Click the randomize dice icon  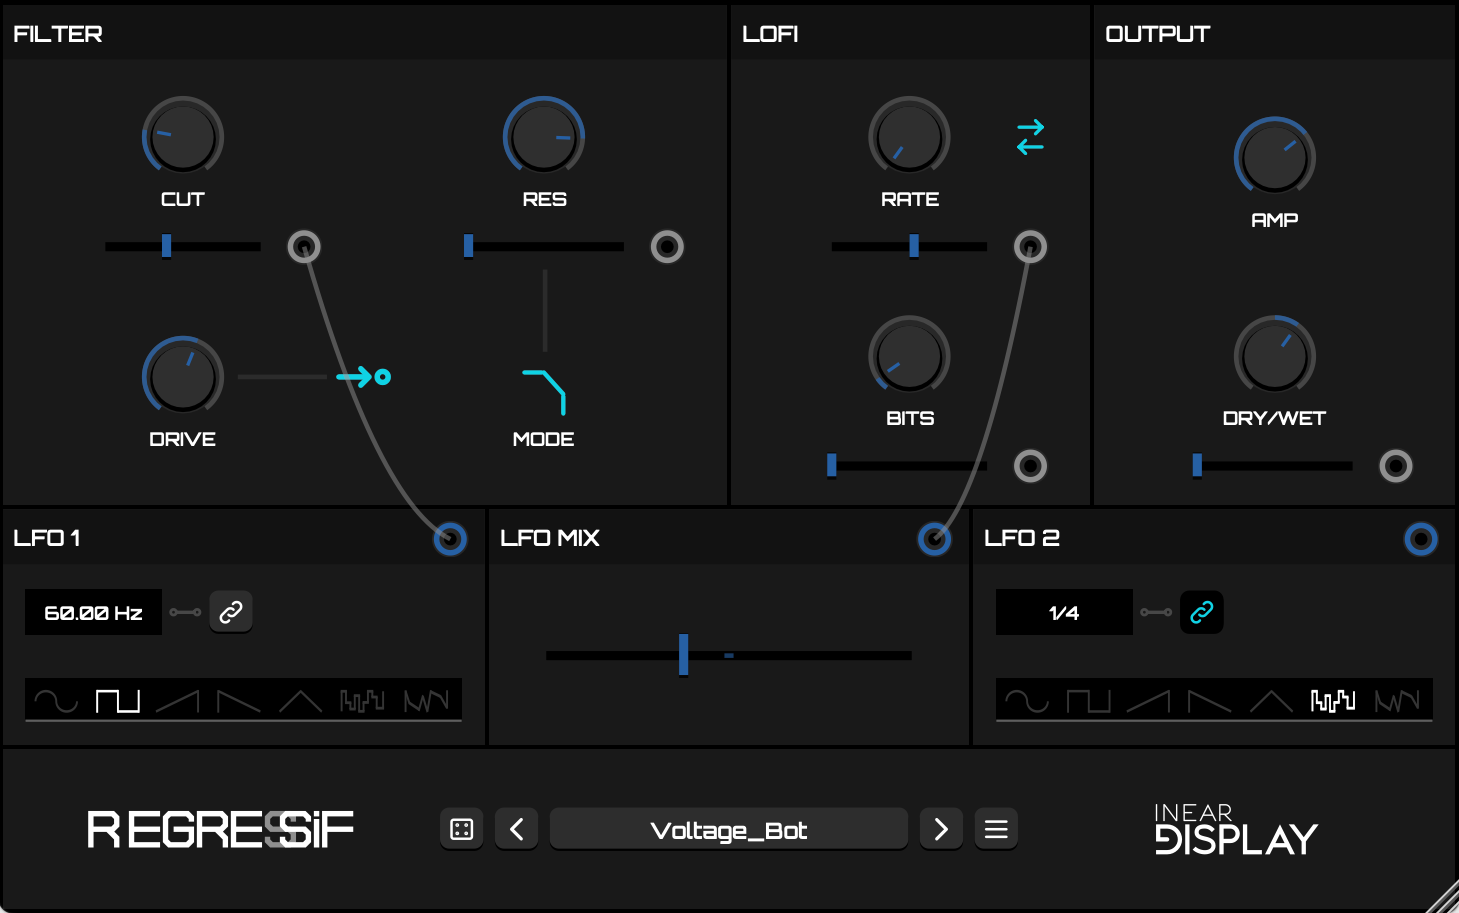[x=462, y=829]
